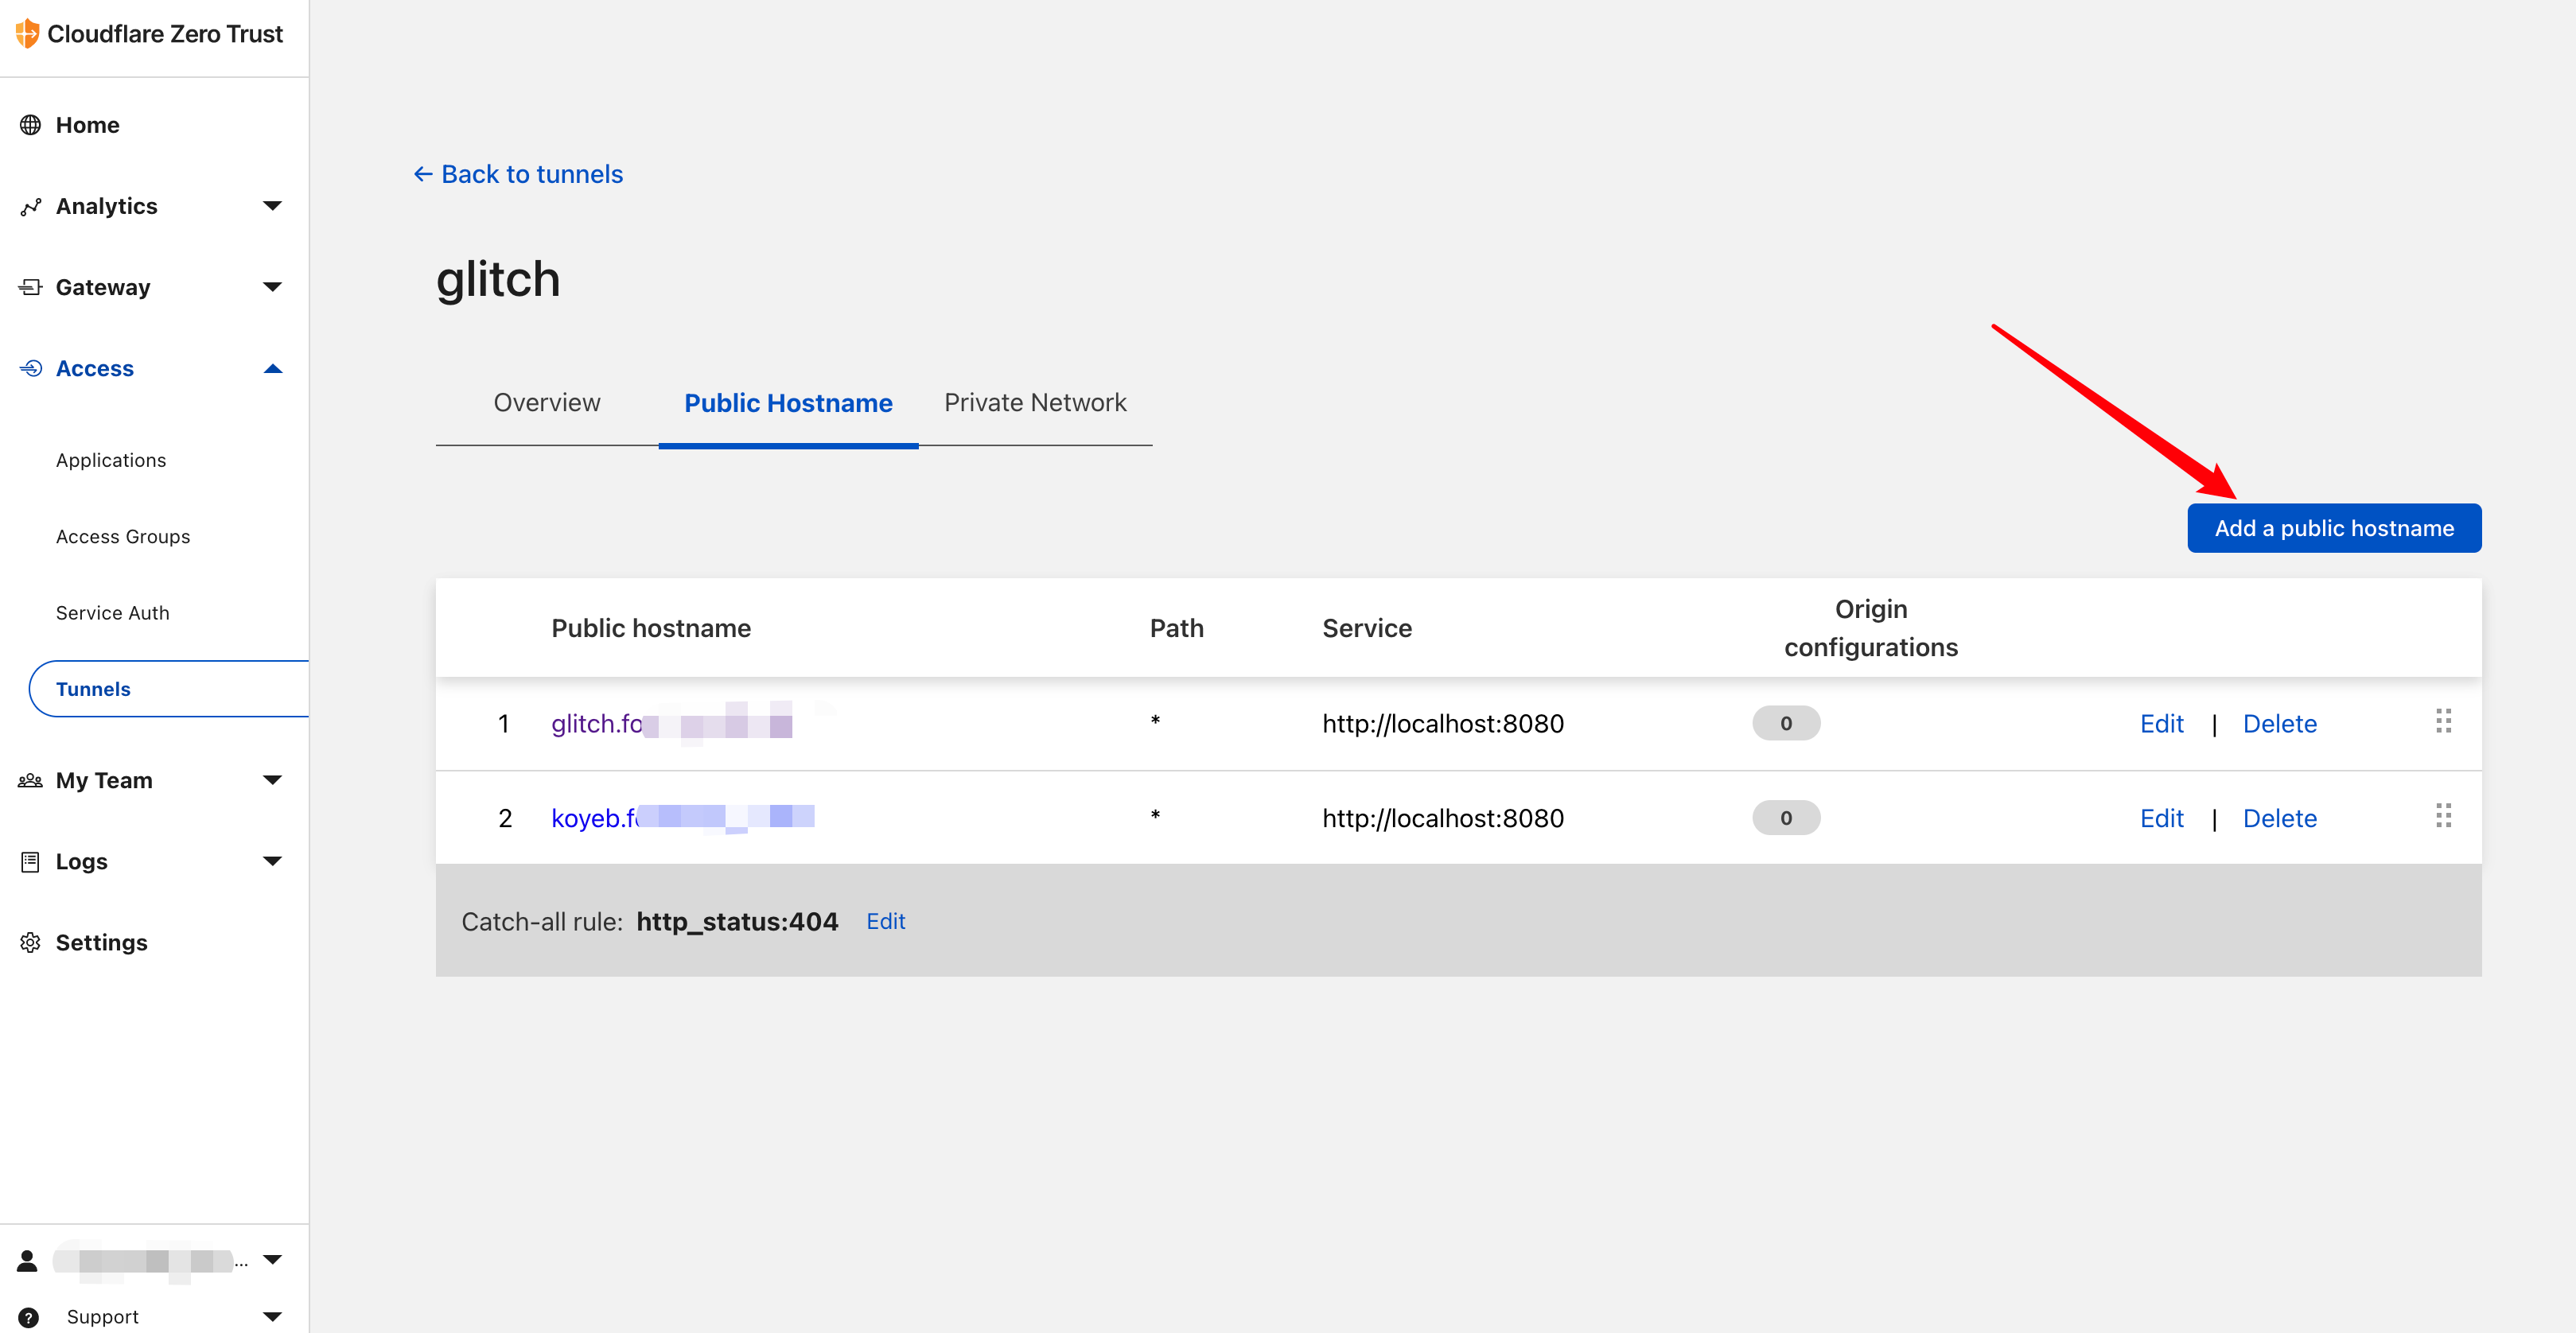2576x1333 pixels.
Task: Click the Public hostname column header
Action: click(651, 628)
